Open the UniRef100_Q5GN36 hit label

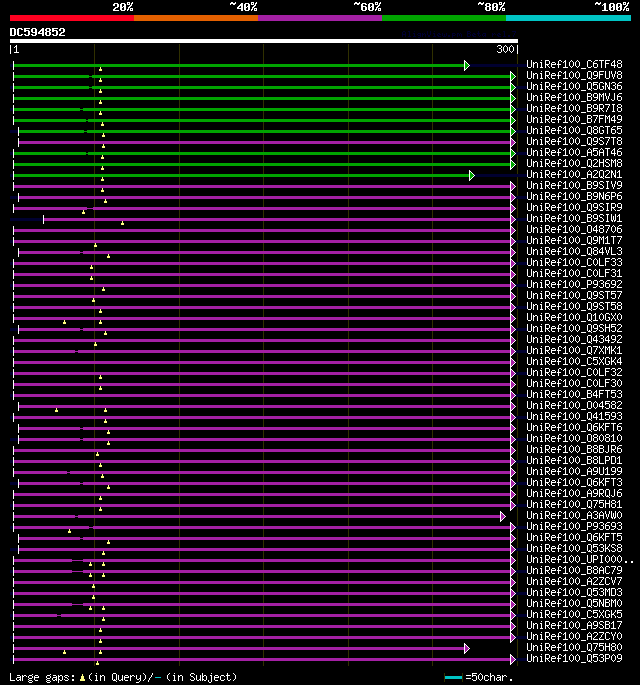(574, 86)
